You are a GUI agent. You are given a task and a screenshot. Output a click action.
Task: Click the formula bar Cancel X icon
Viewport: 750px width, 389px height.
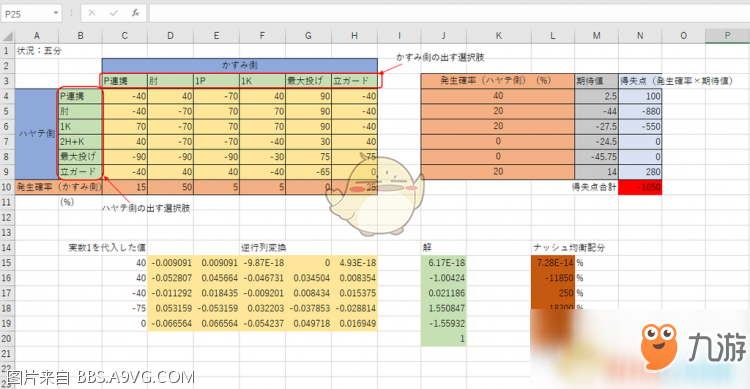92,13
